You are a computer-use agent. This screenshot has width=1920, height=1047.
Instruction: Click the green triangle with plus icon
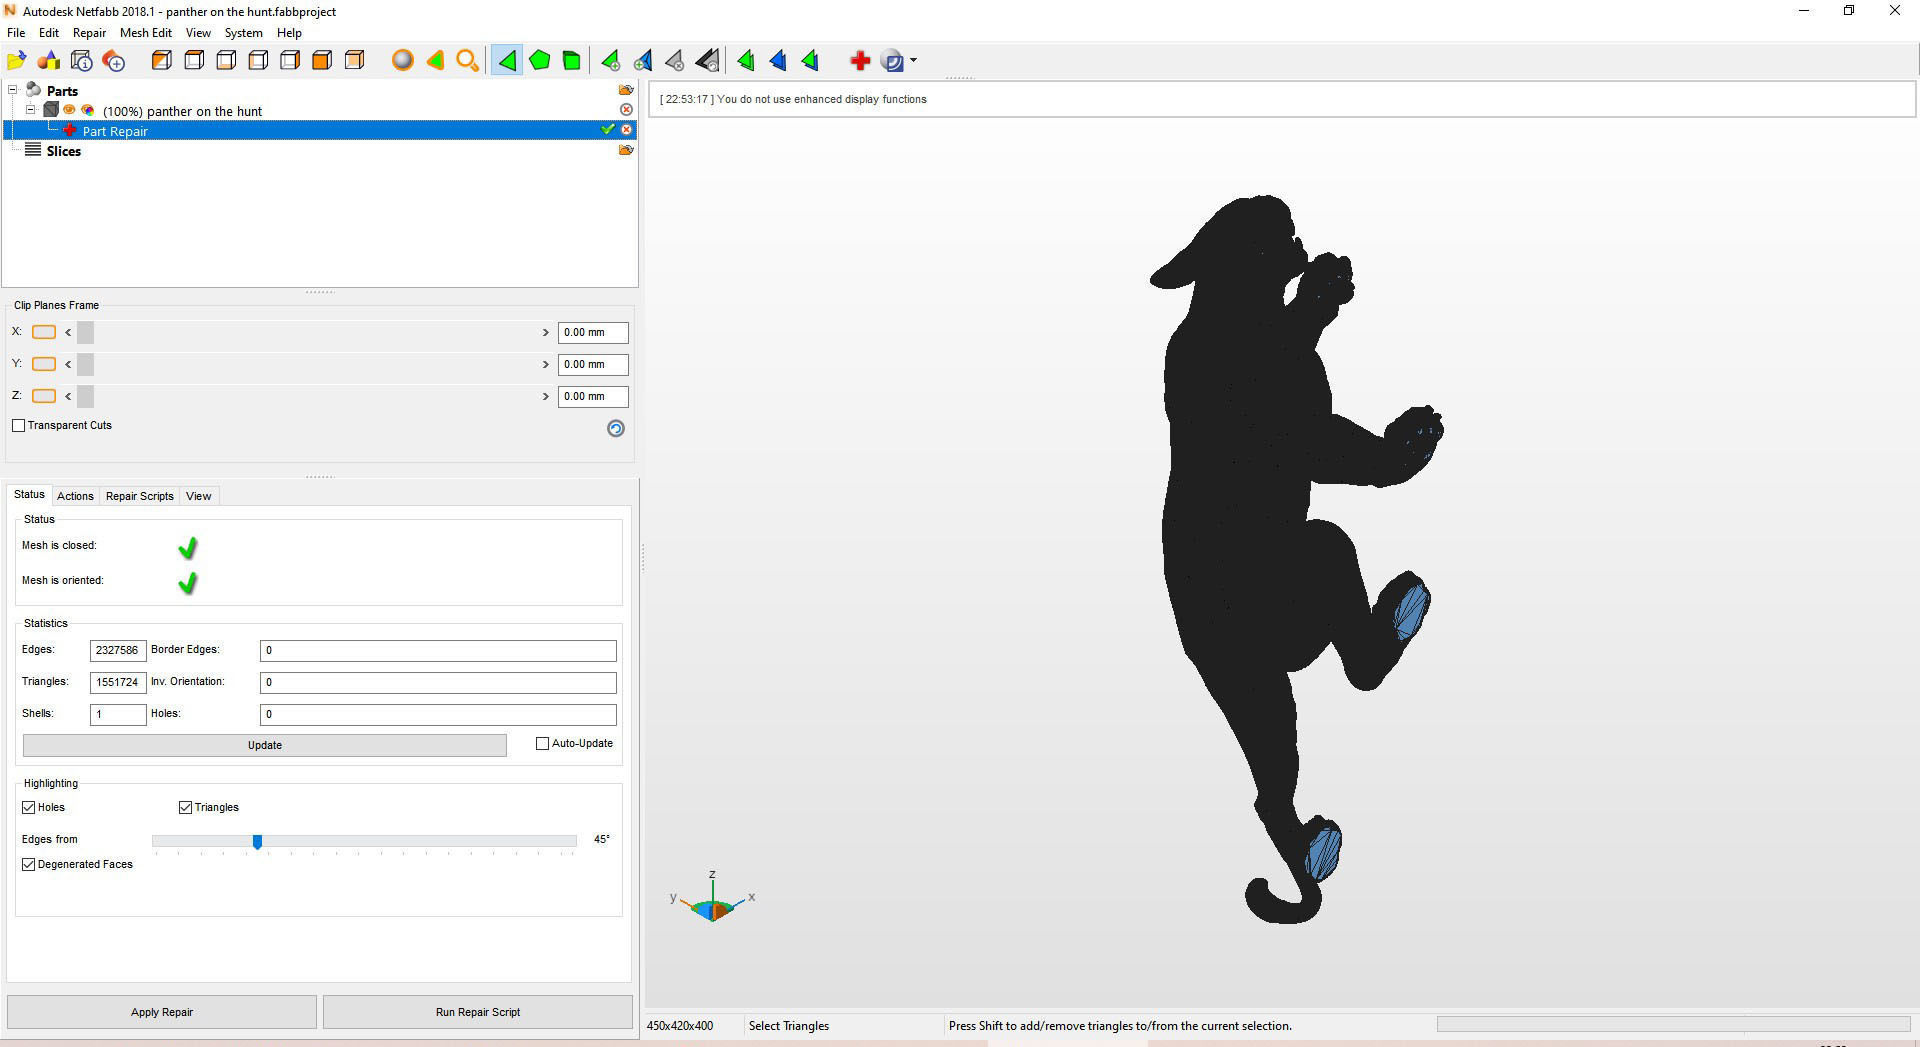pos(610,61)
